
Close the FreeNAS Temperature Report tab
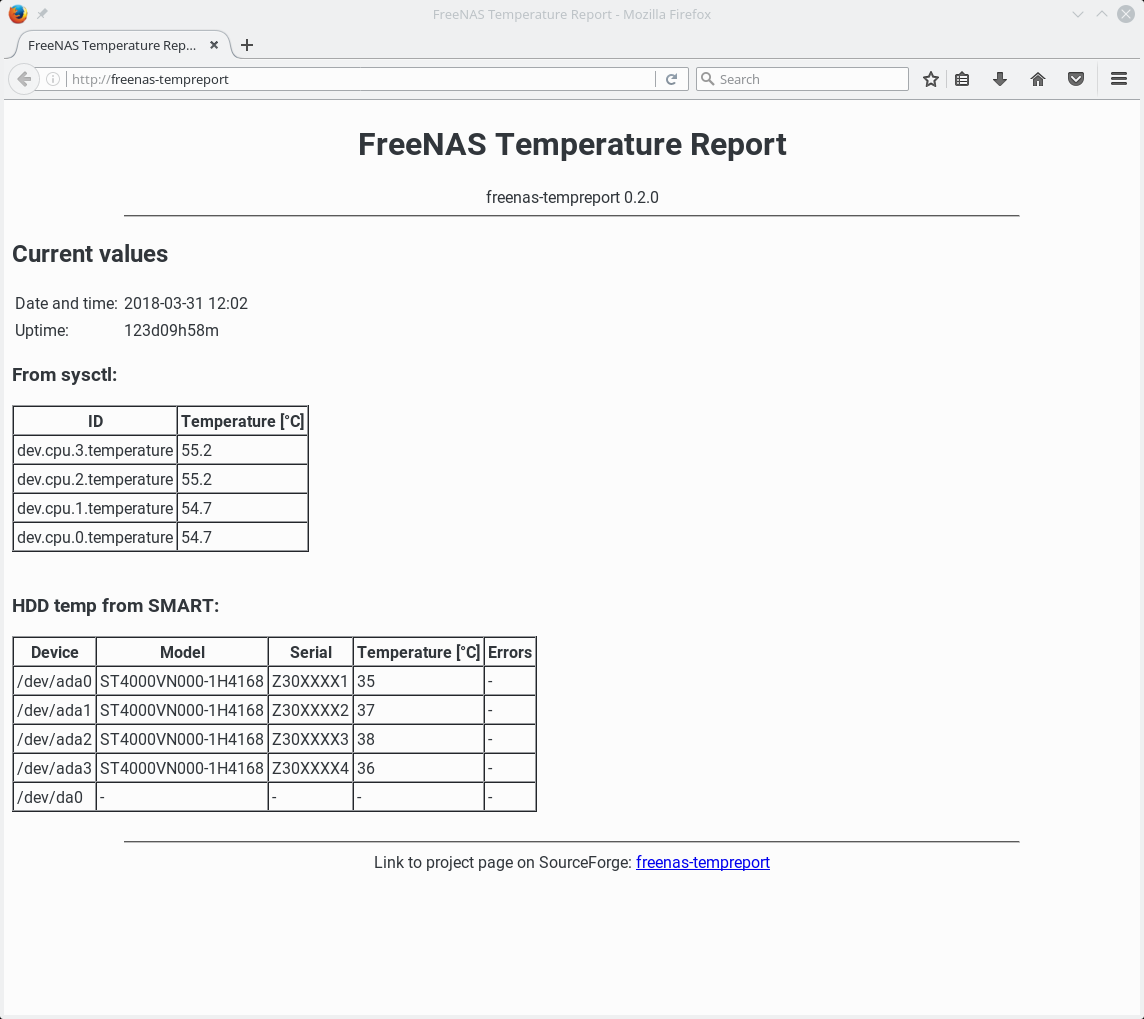pos(213,45)
